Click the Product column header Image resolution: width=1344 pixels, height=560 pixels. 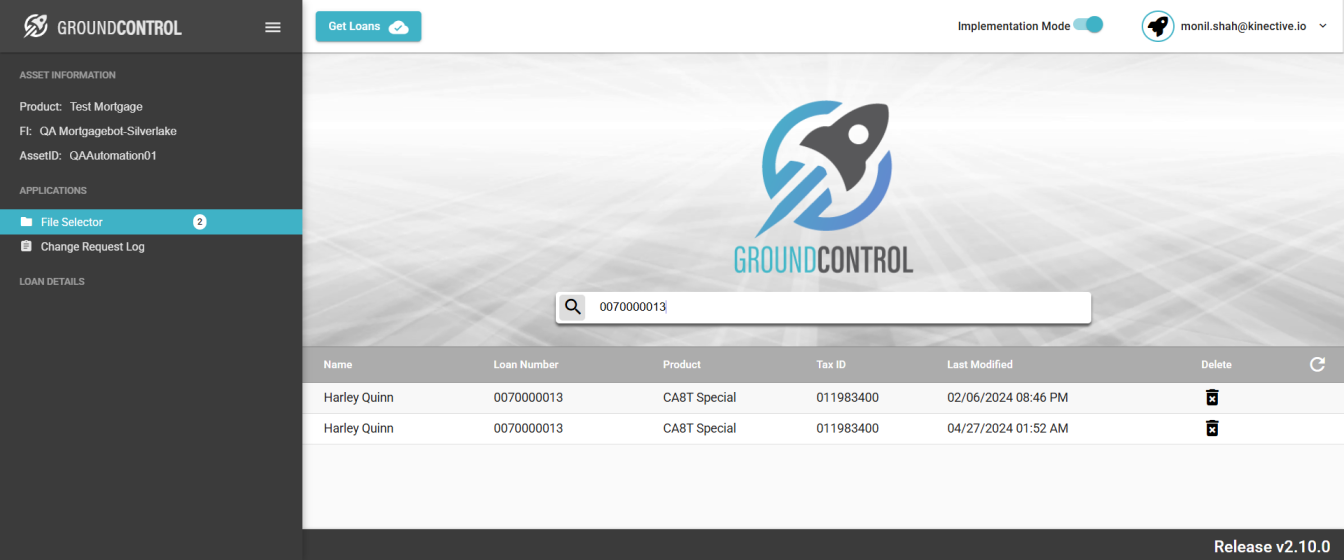682,365
